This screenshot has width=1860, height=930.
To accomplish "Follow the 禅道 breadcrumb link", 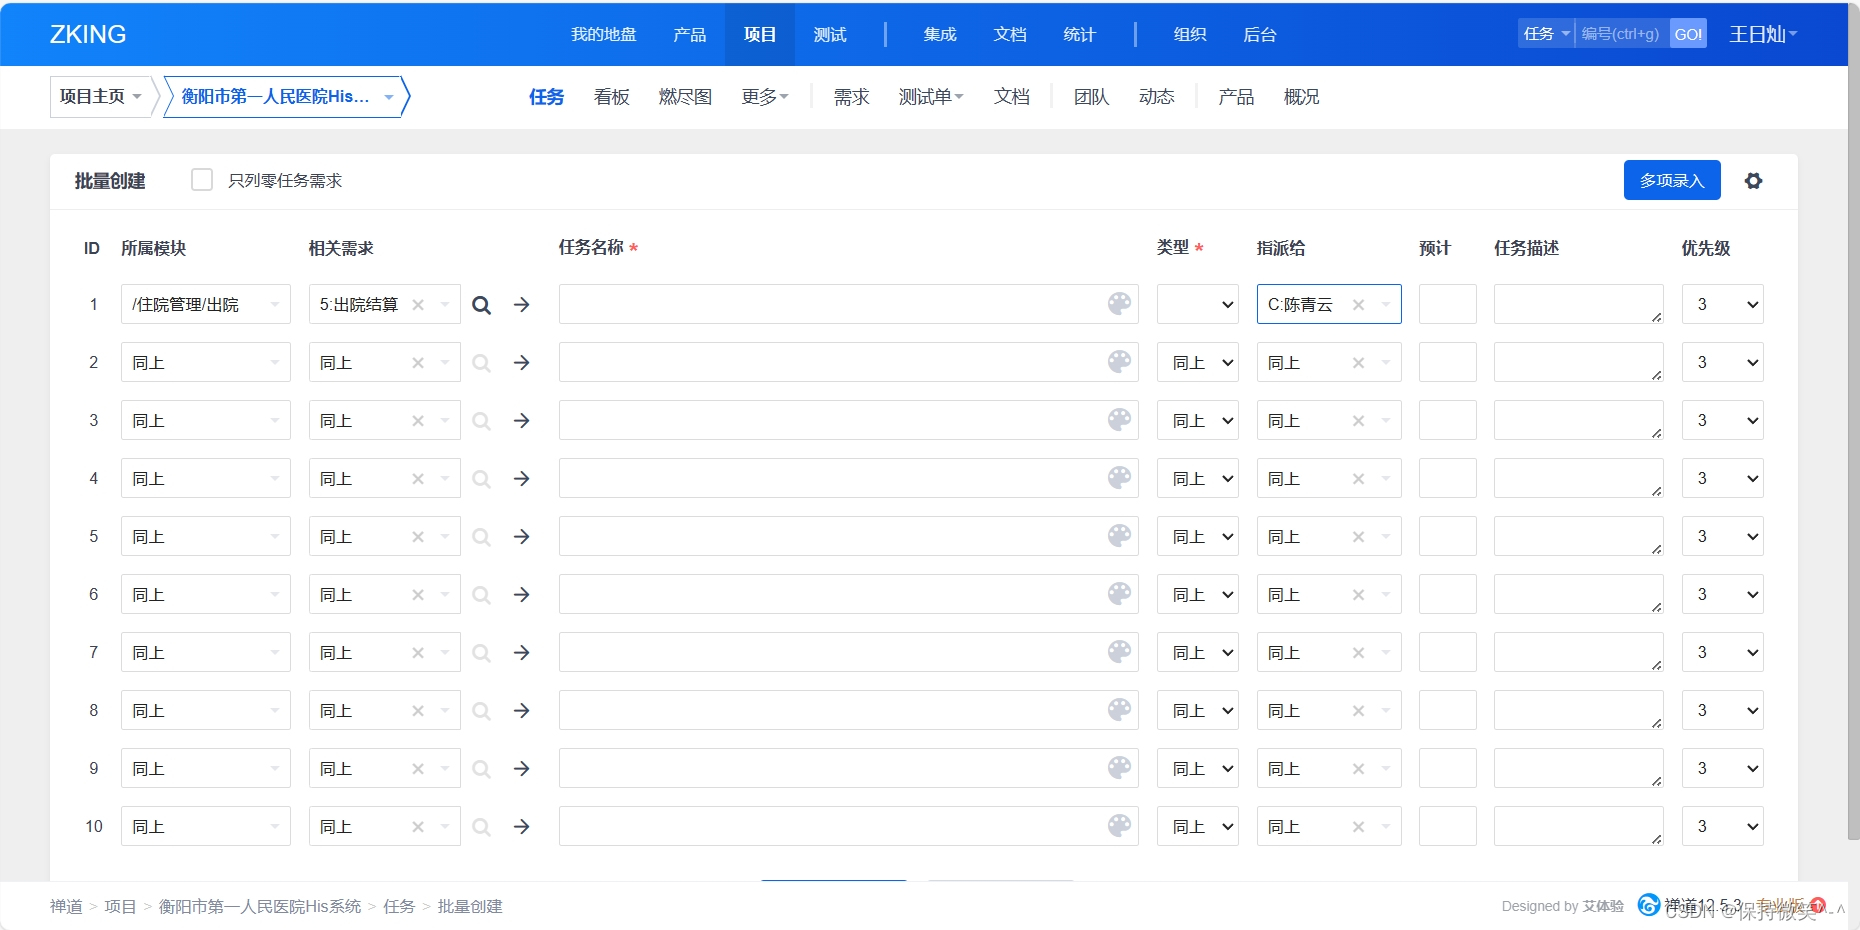I will click(66, 906).
